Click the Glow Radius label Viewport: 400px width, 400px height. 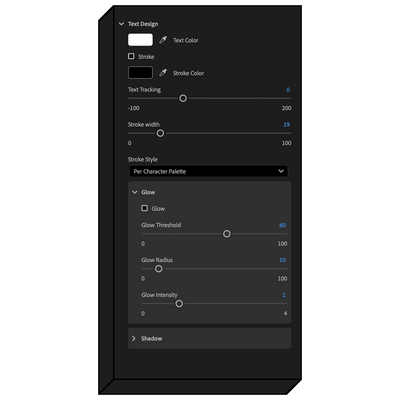pyautogui.click(x=157, y=260)
